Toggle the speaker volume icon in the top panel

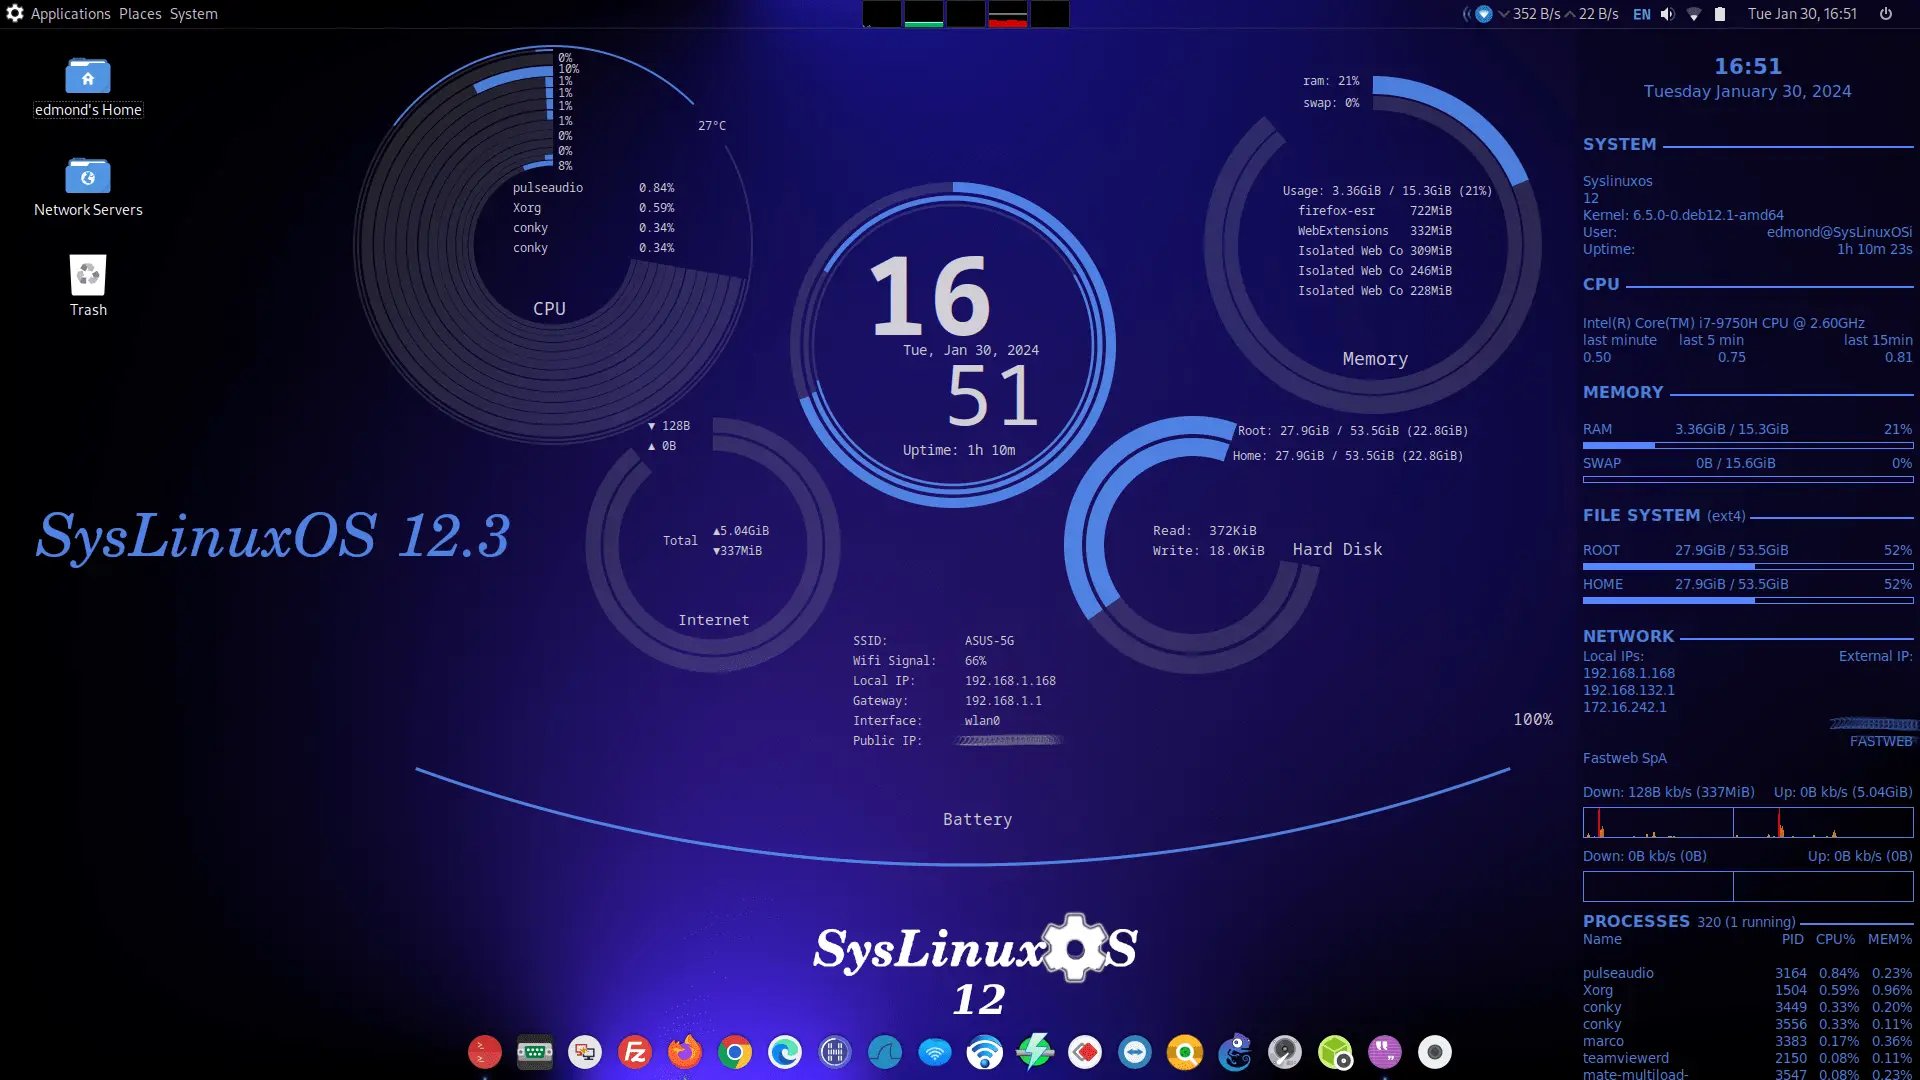pos(1665,14)
